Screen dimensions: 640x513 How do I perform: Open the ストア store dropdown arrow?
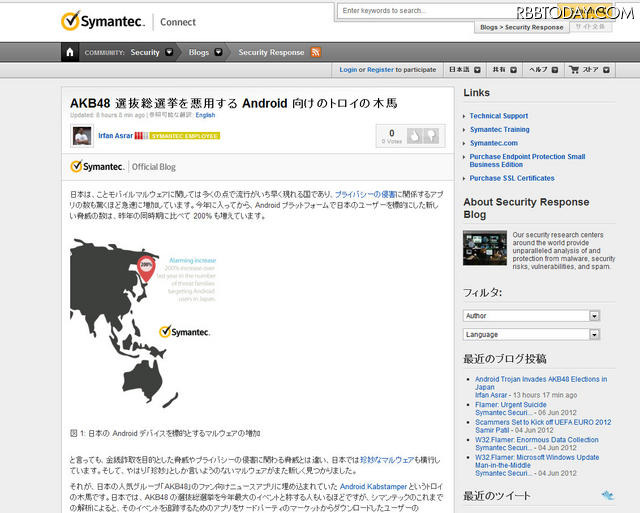click(607, 70)
